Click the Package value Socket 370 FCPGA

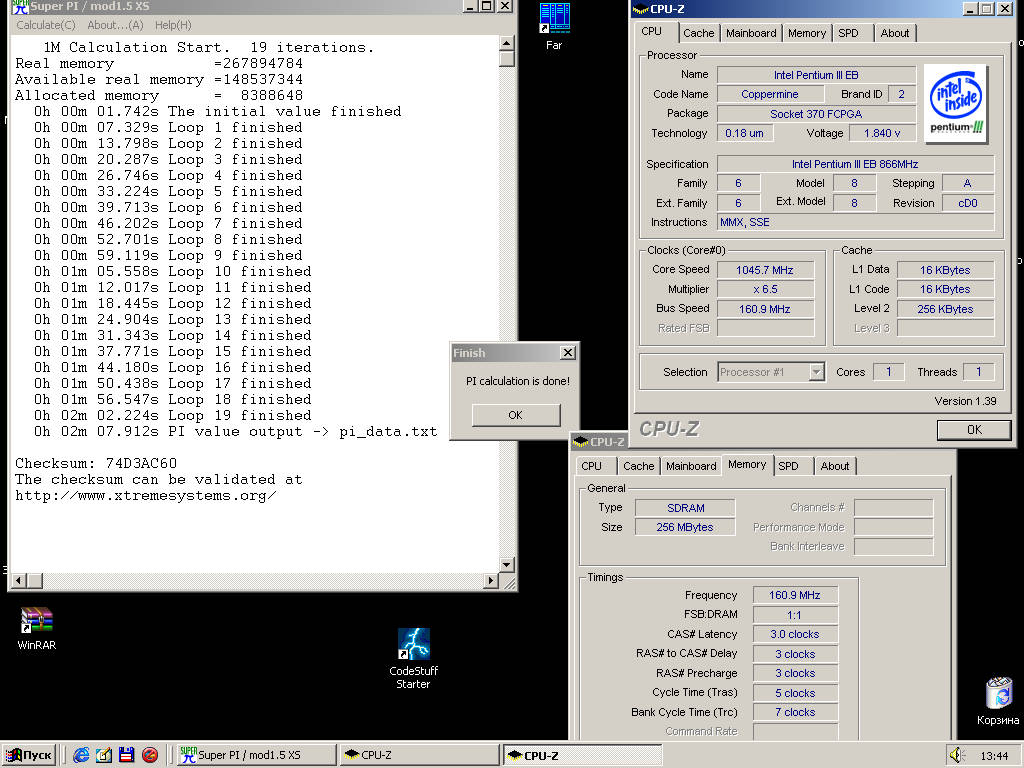pos(816,114)
